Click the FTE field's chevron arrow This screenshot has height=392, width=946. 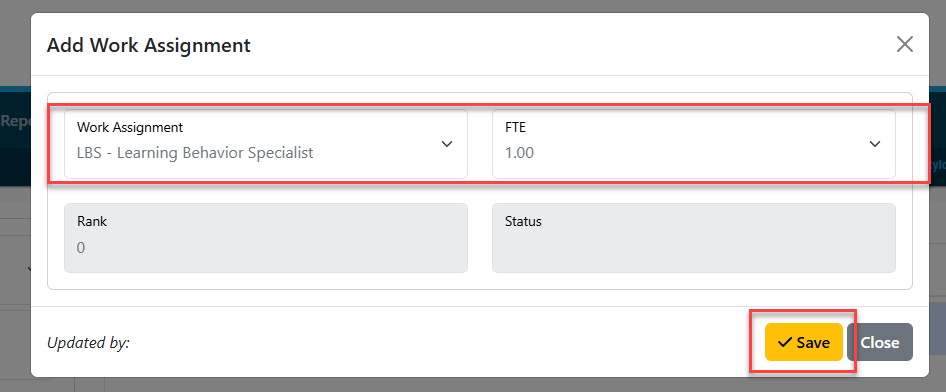coord(875,144)
